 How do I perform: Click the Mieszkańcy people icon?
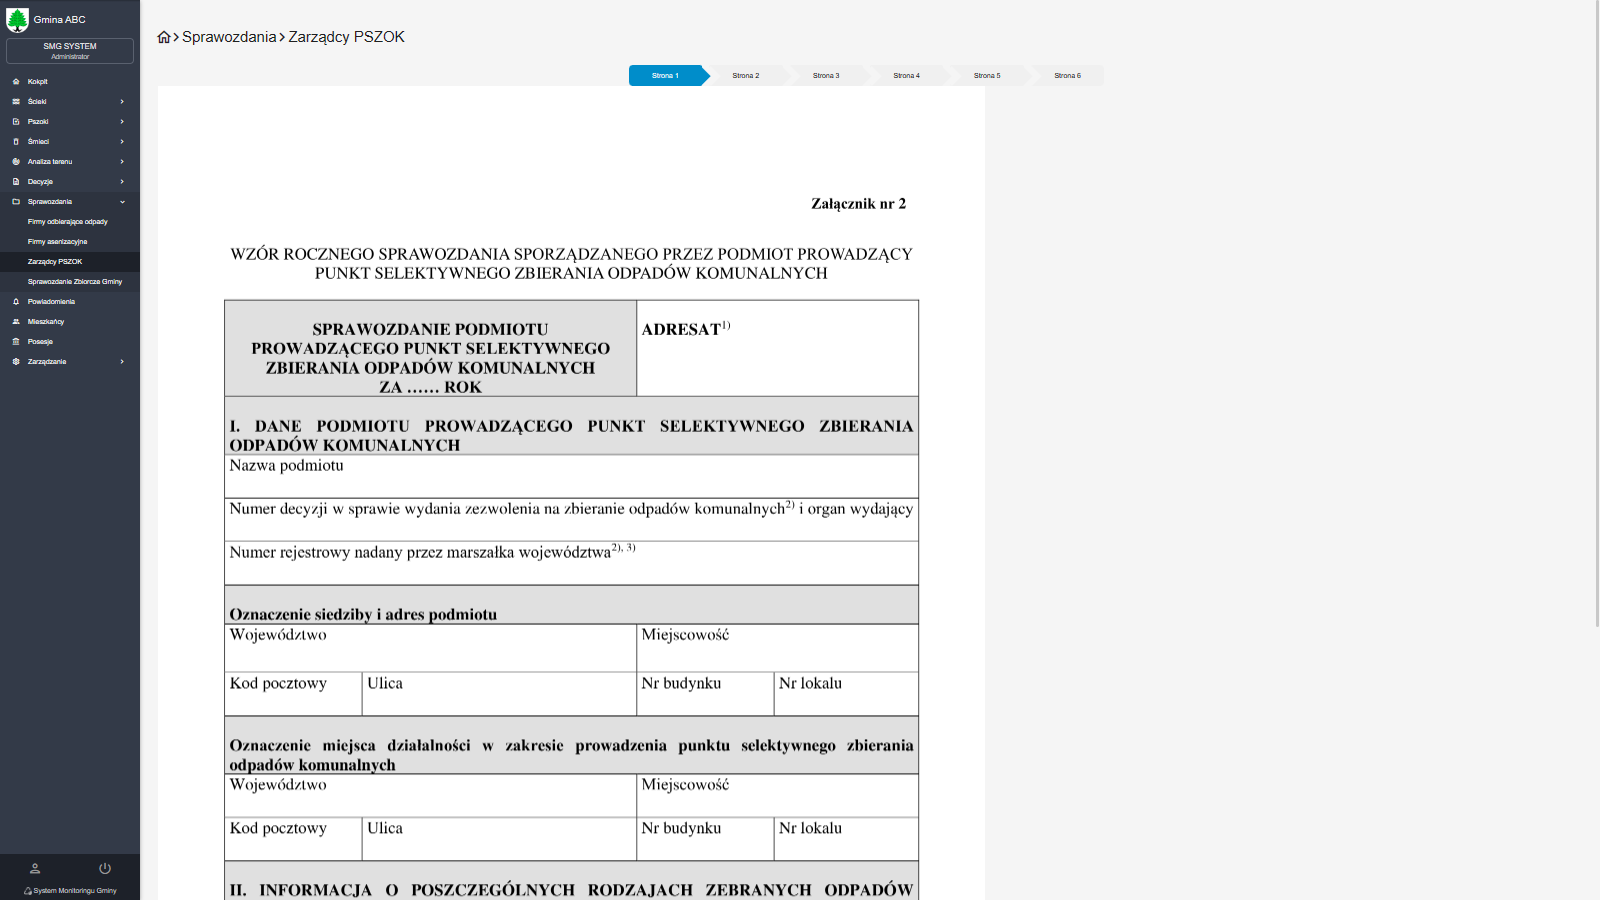pyautogui.click(x=16, y=322)
